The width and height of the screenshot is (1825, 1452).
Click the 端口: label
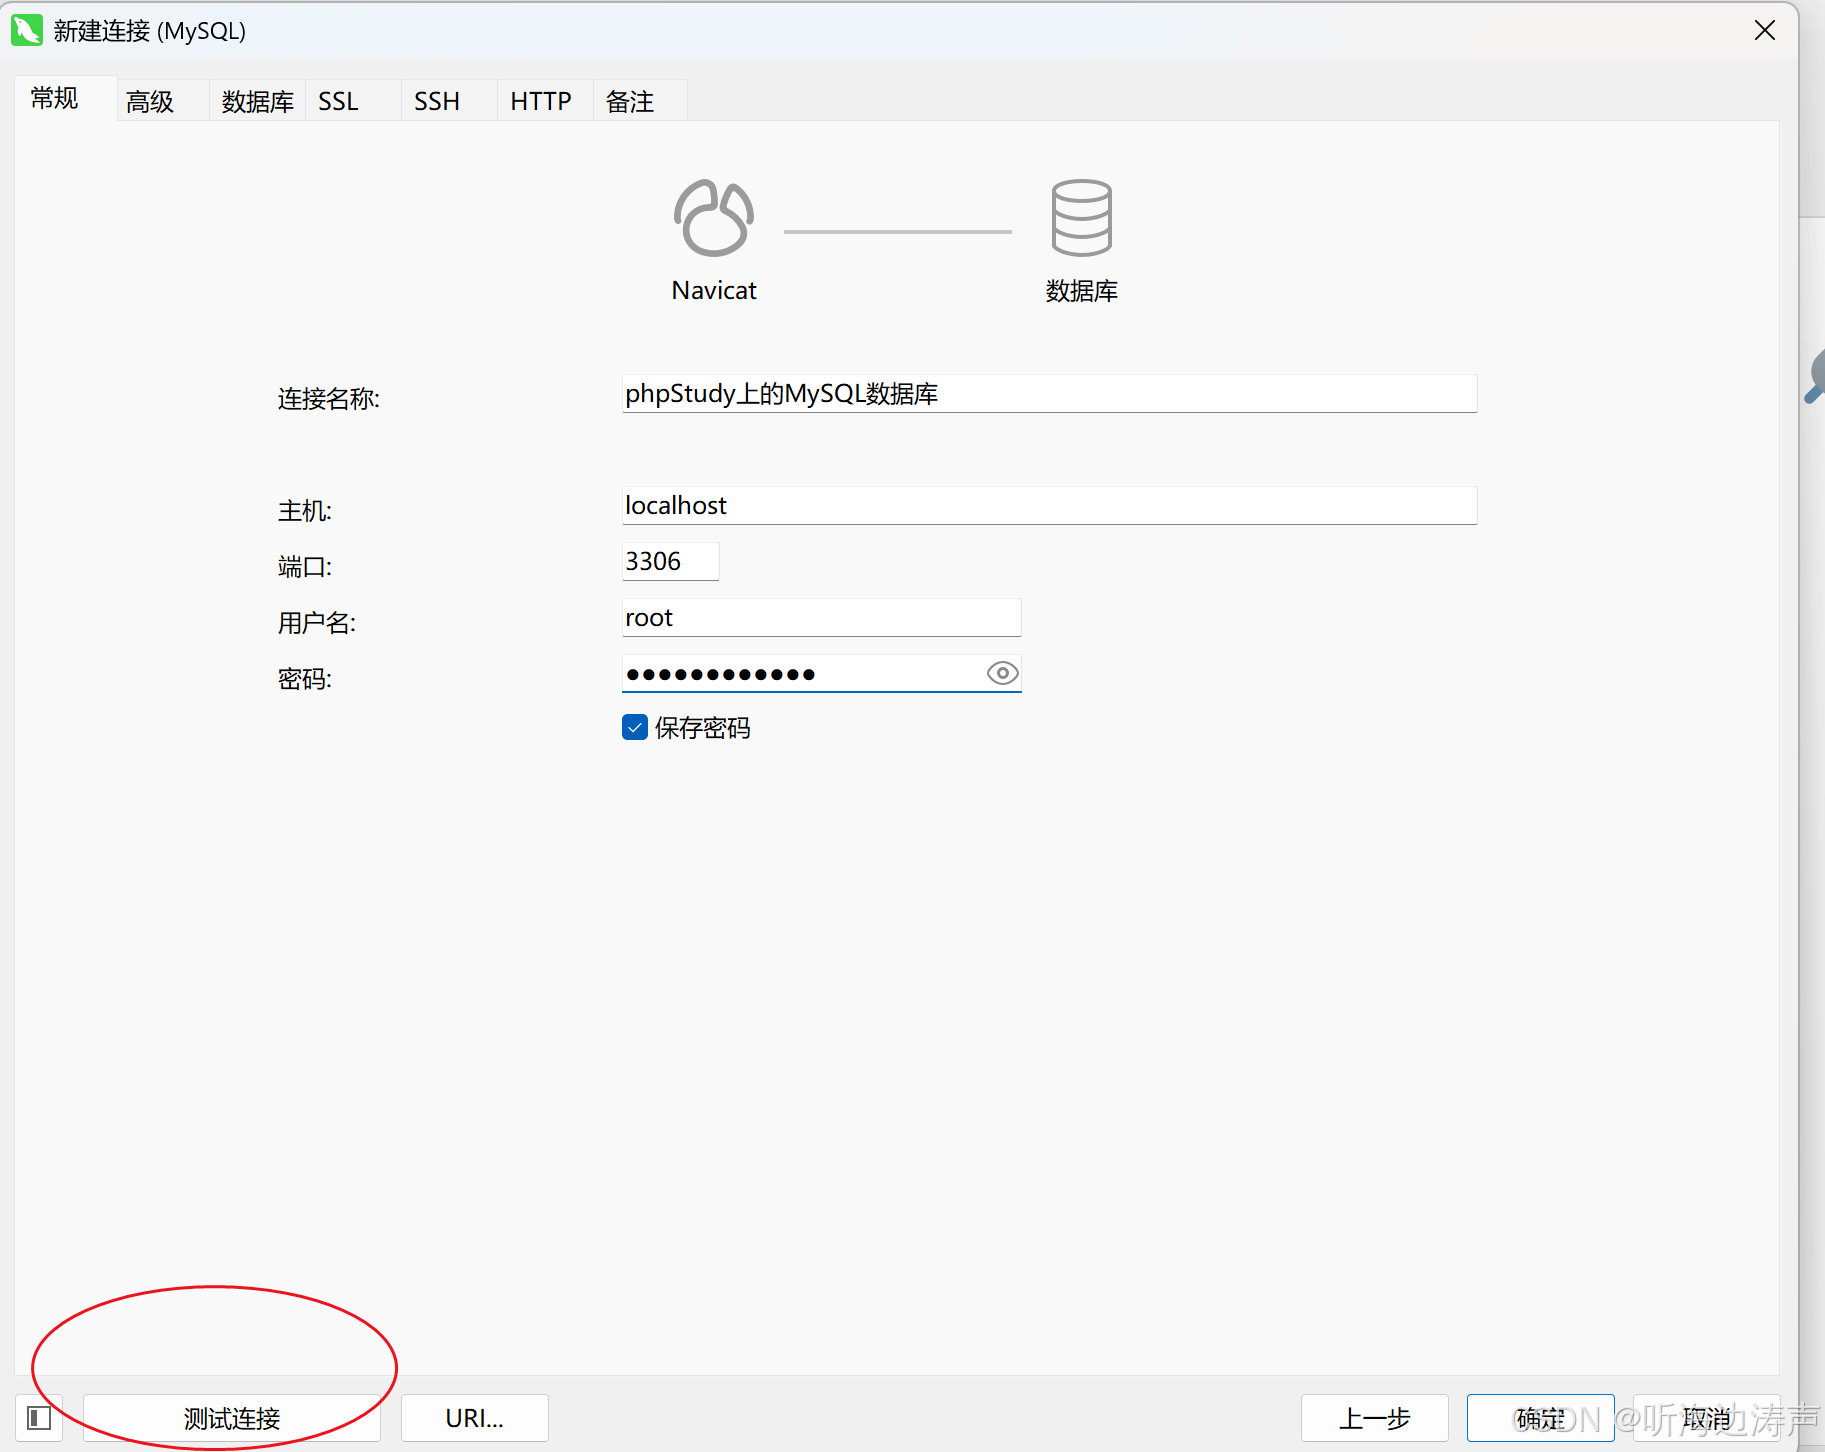click(x=305, y=567)
